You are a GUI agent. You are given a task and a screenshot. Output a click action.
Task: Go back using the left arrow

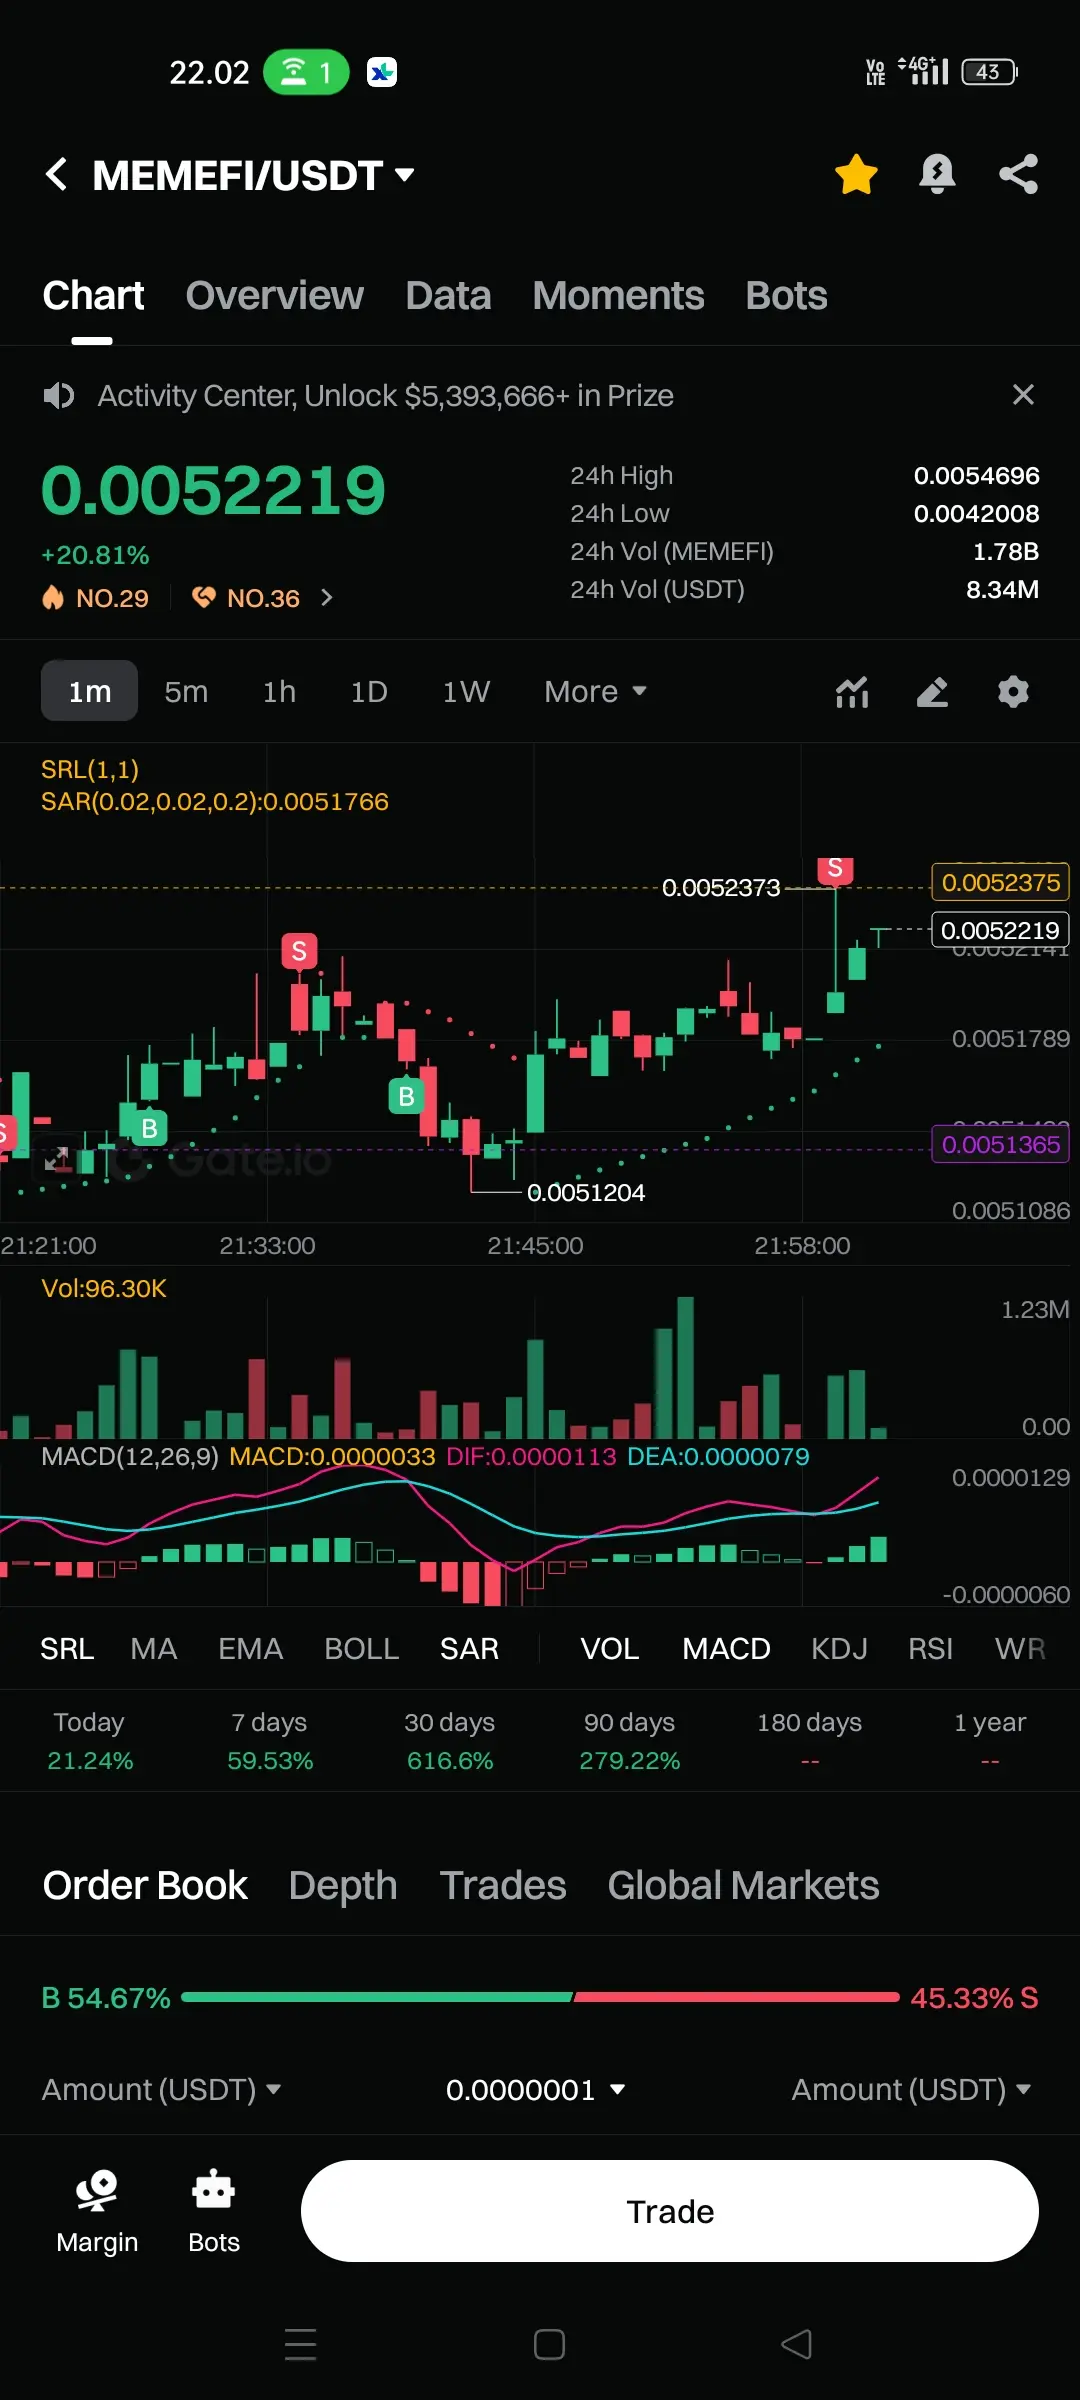(57, 175)
